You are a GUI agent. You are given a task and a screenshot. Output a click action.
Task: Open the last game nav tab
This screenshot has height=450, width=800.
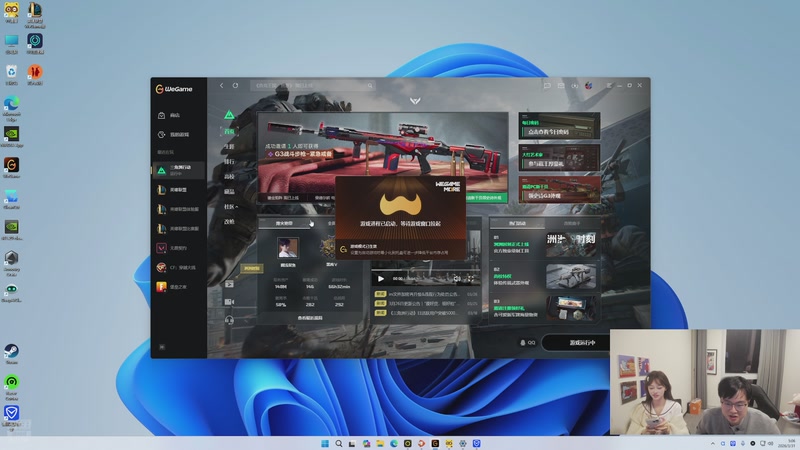point(230,221)
